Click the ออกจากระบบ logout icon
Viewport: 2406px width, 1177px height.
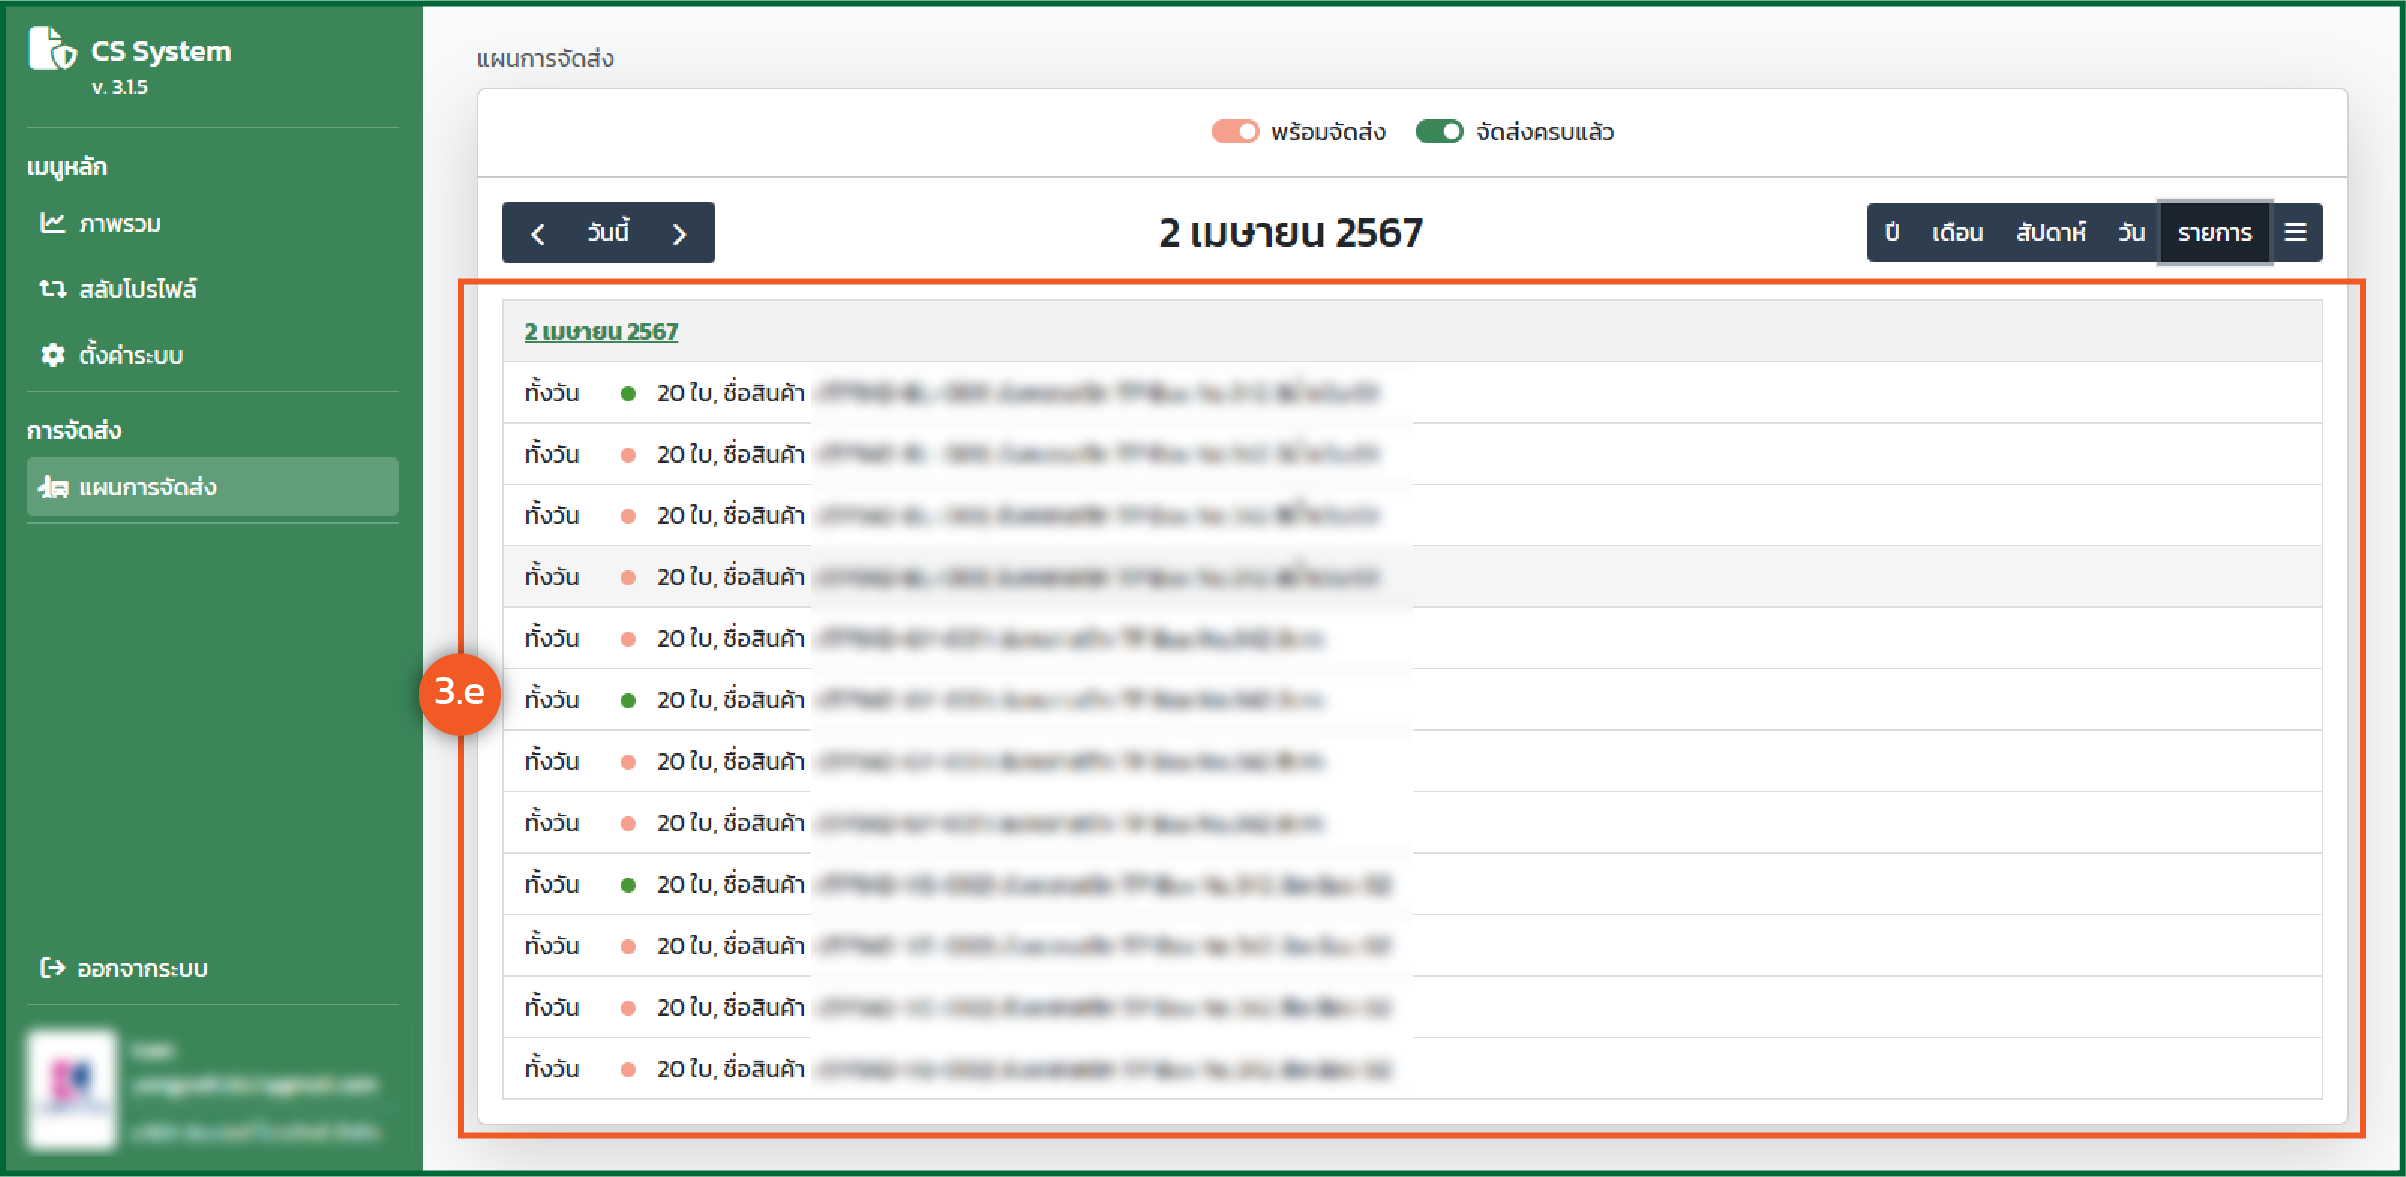point(52,968)
